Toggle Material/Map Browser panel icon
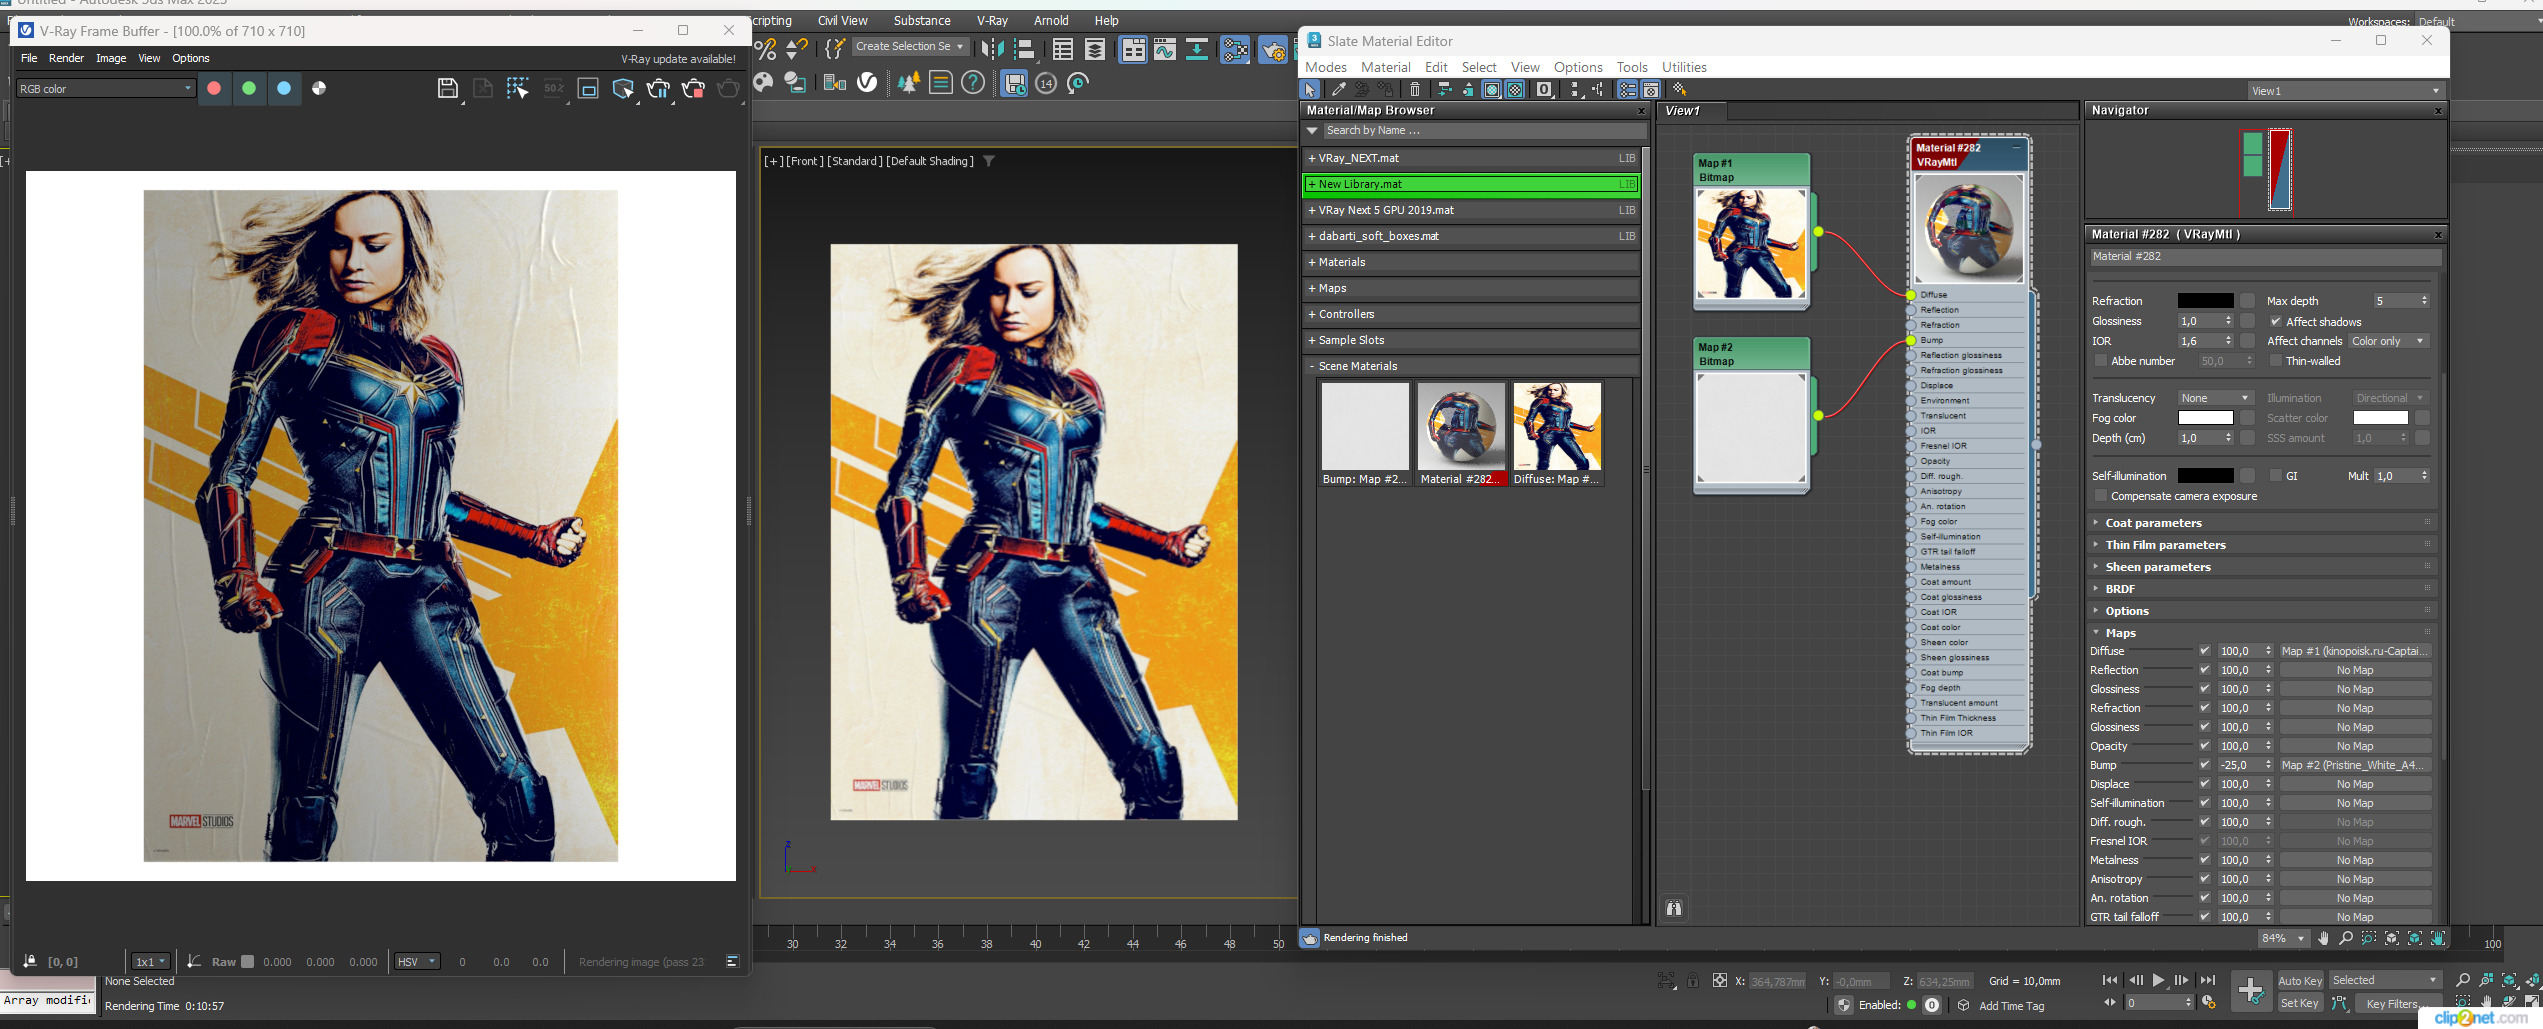The width and height of the screenshot is (2543, 1029). tap(1628, 90)
